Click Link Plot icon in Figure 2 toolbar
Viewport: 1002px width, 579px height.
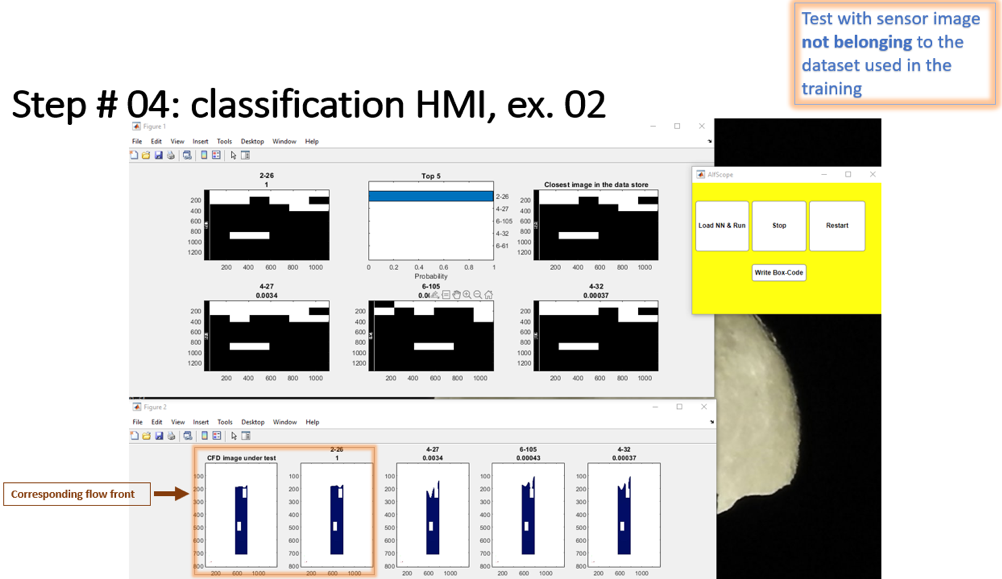tap(188, 436)
